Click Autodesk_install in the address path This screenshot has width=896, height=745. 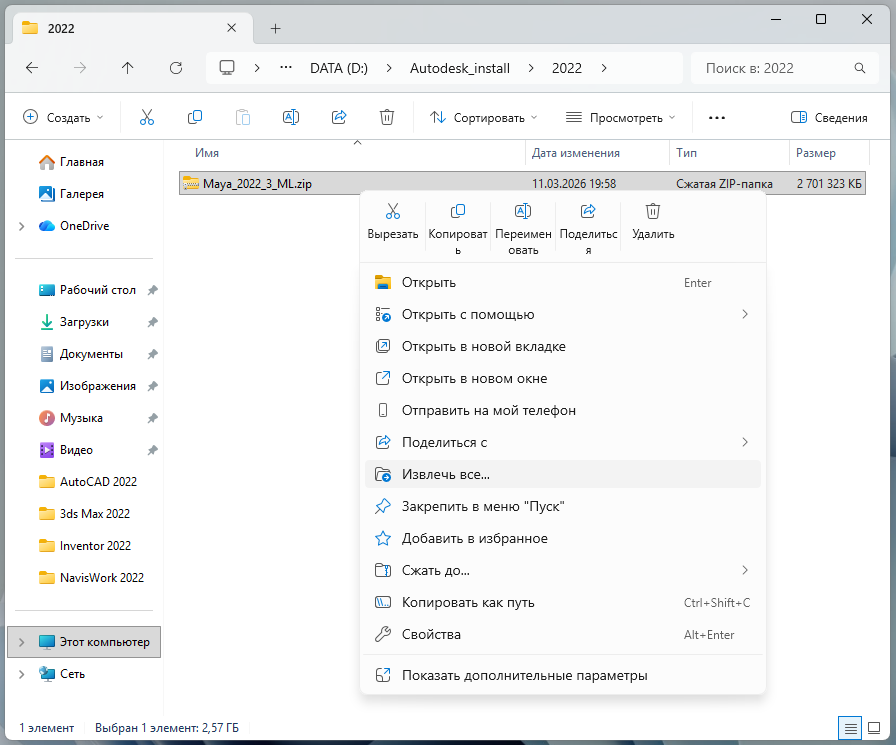click(459, 68)
